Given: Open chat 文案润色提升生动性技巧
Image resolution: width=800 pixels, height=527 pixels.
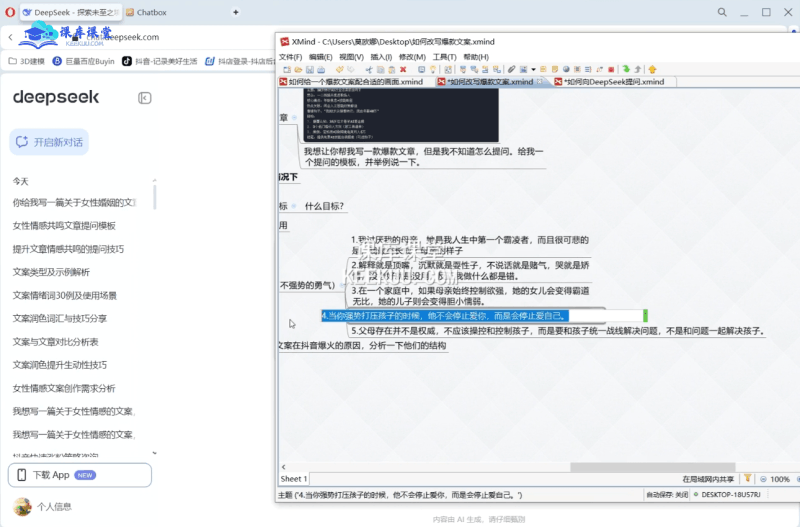Looking at the screenshot, I should pos(60,365).
